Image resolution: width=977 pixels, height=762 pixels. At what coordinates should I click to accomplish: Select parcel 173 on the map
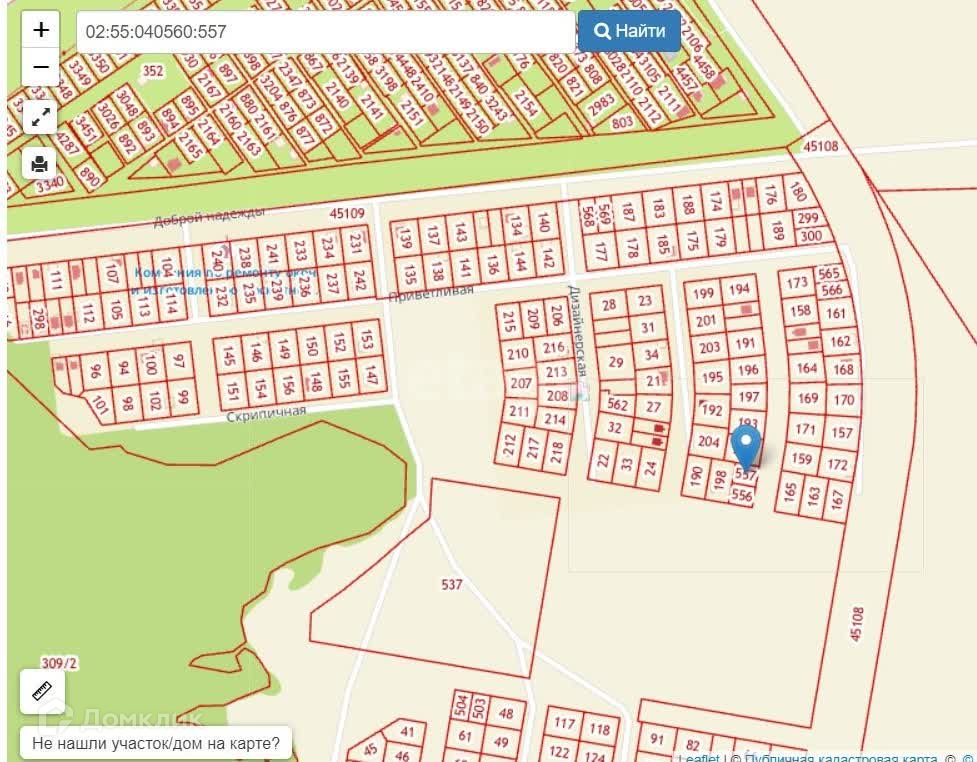[x=797, y=283]
